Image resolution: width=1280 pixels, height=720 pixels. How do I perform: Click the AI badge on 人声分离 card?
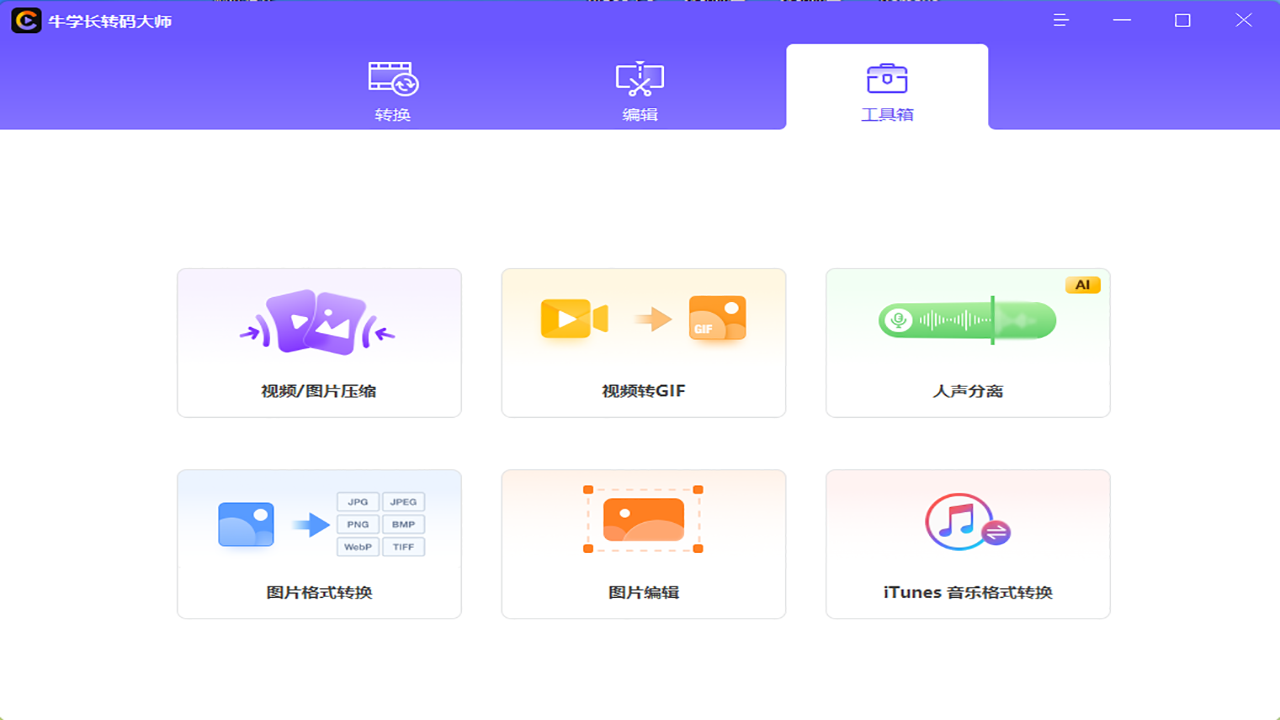tap(1084, 284)
